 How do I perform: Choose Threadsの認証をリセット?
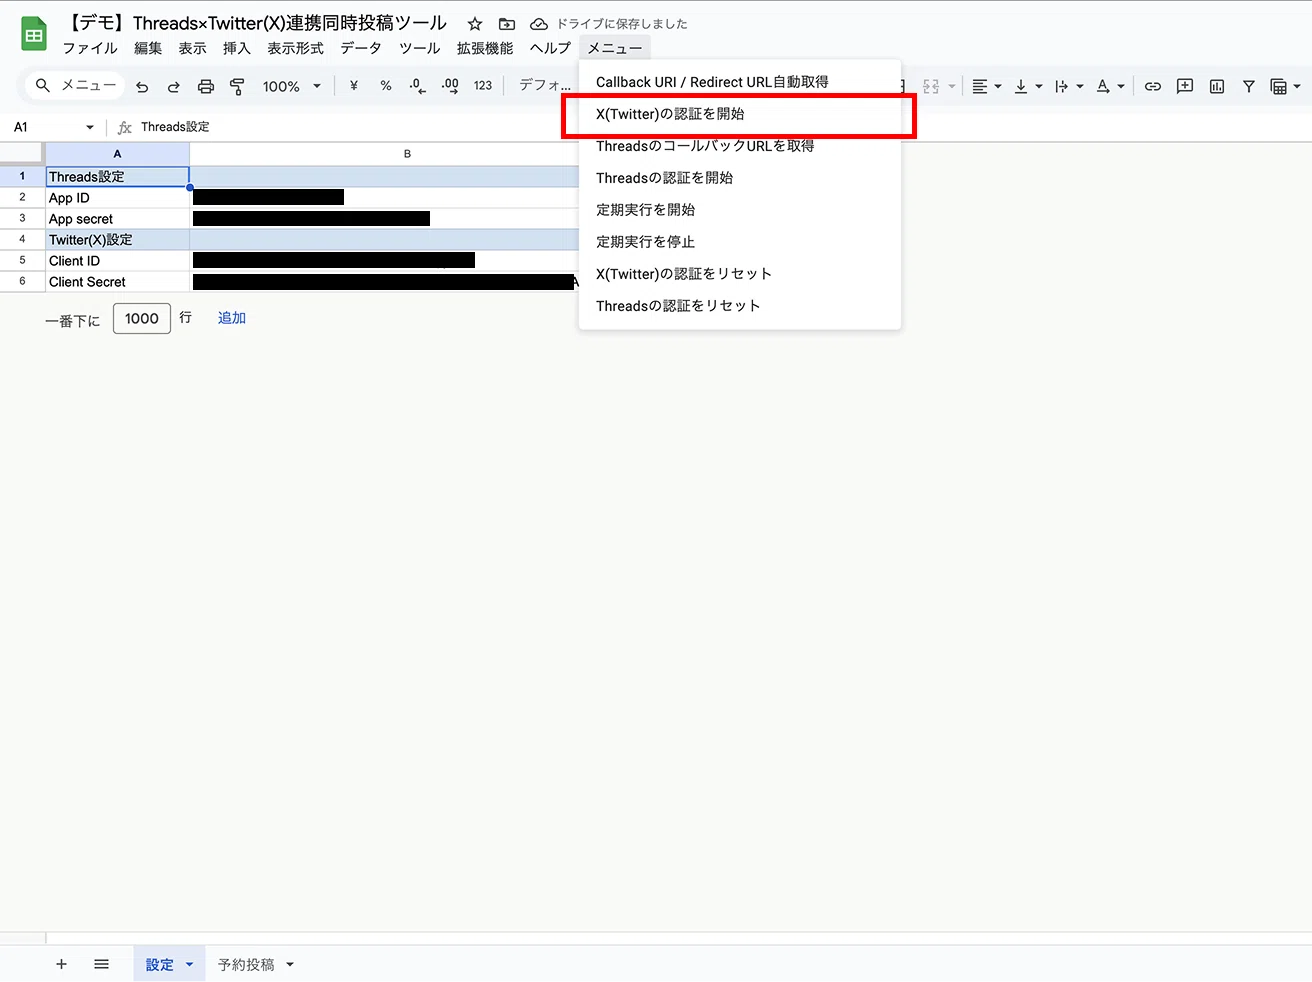pyautogui.click(x=740, y=306)
